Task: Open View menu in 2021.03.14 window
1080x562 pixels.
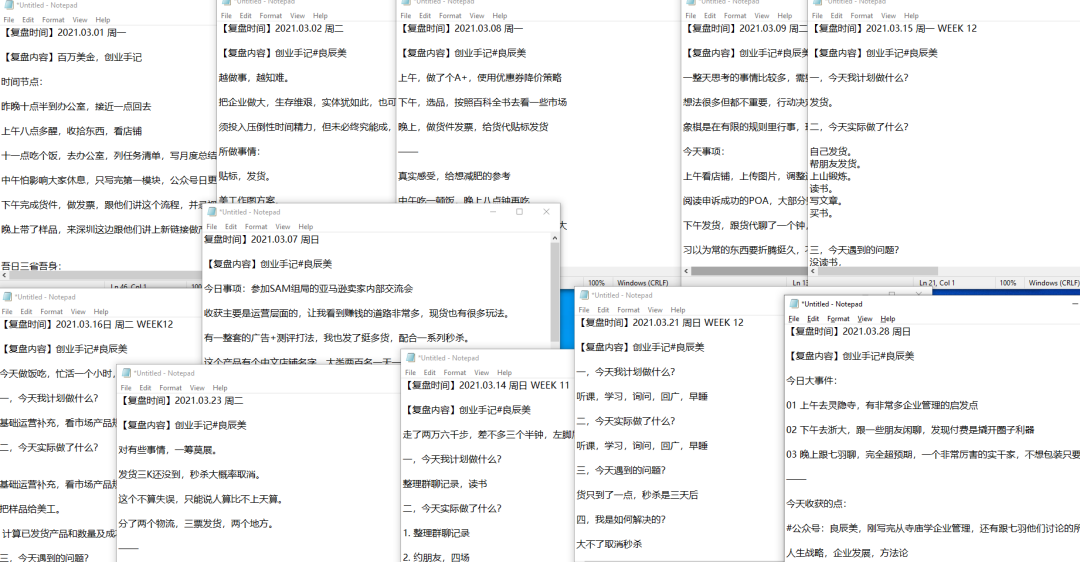Action: [481, 373]
